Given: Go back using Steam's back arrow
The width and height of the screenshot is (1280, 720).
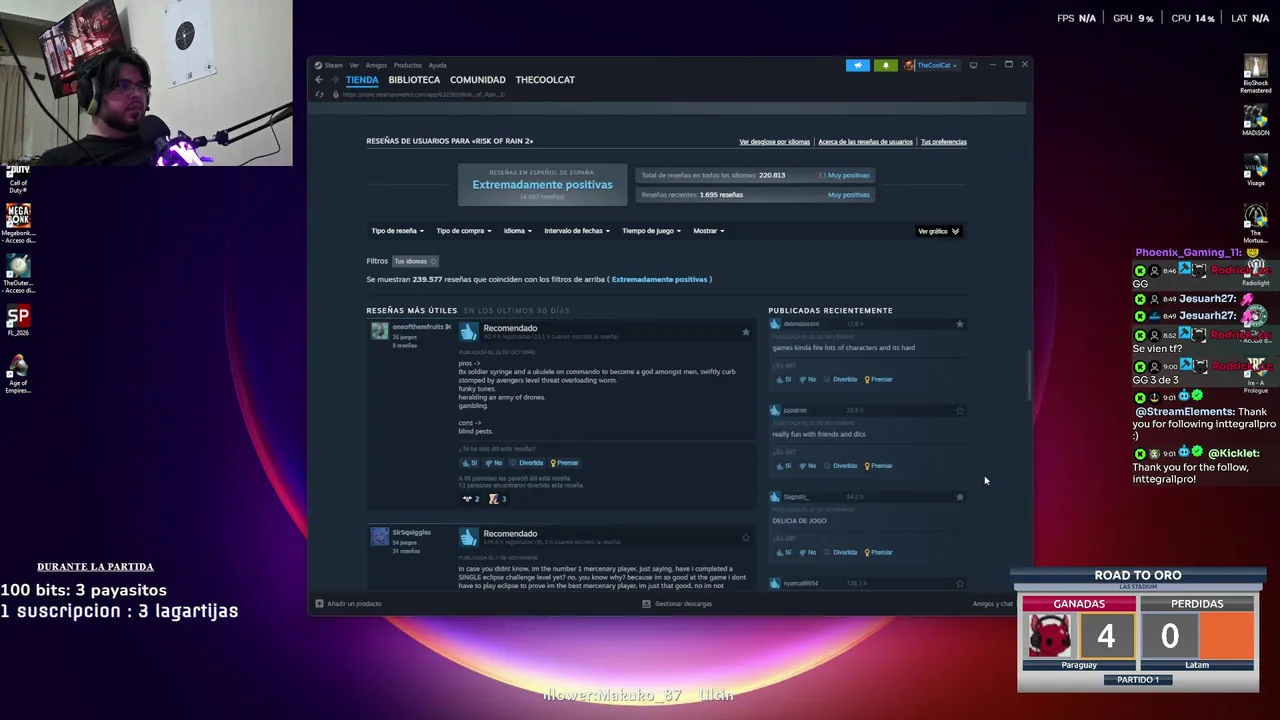Looking at the screenshot, I should click(319, 80).
